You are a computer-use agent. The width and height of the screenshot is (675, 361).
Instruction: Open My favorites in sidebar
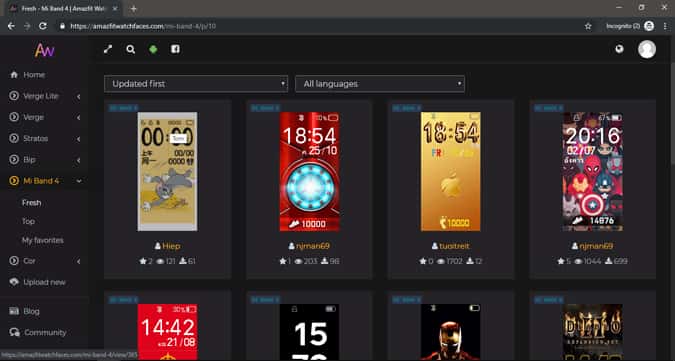(x=43, y=240)
